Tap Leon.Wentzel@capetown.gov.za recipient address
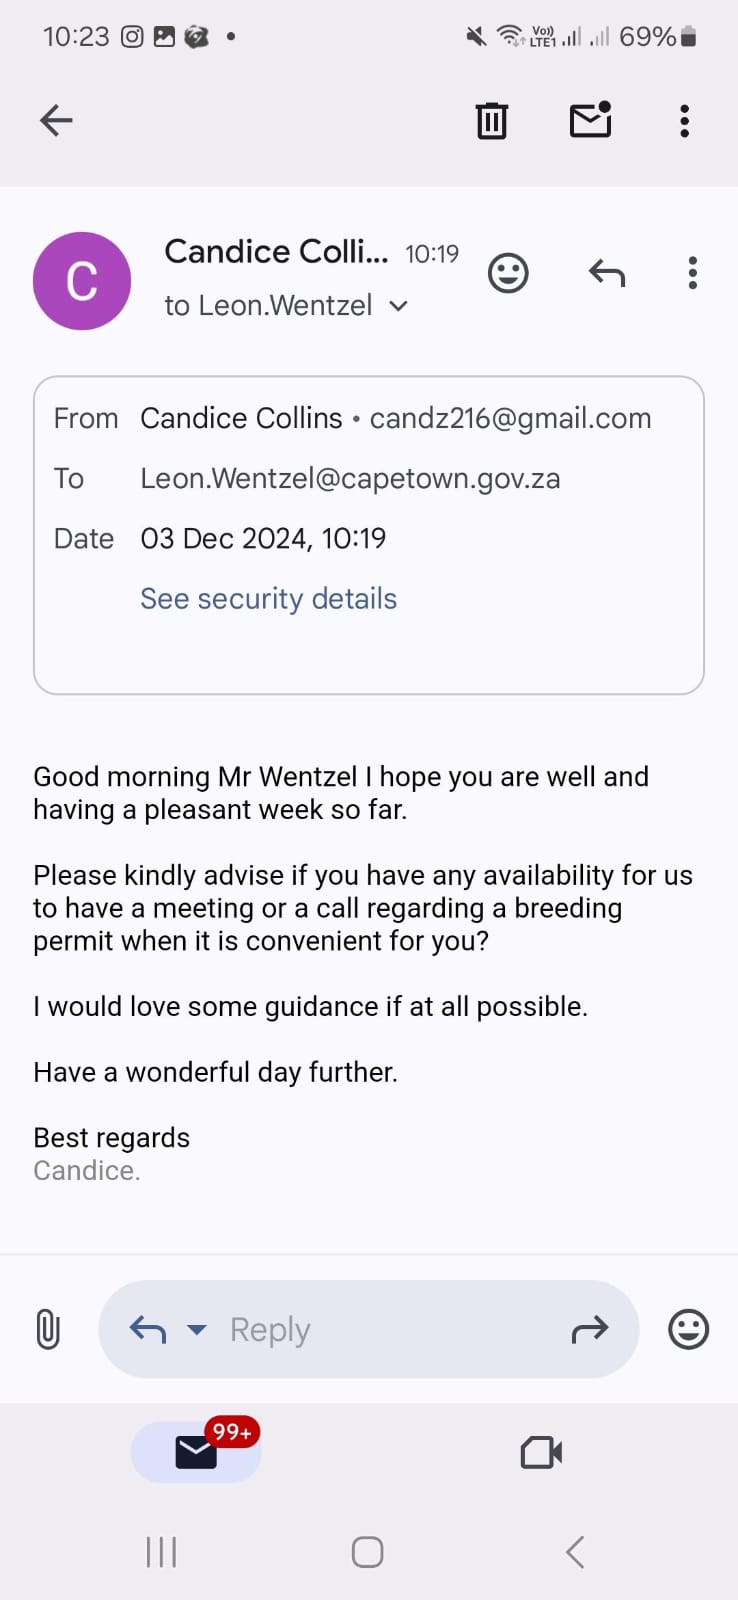 click(x=350, y=478)
